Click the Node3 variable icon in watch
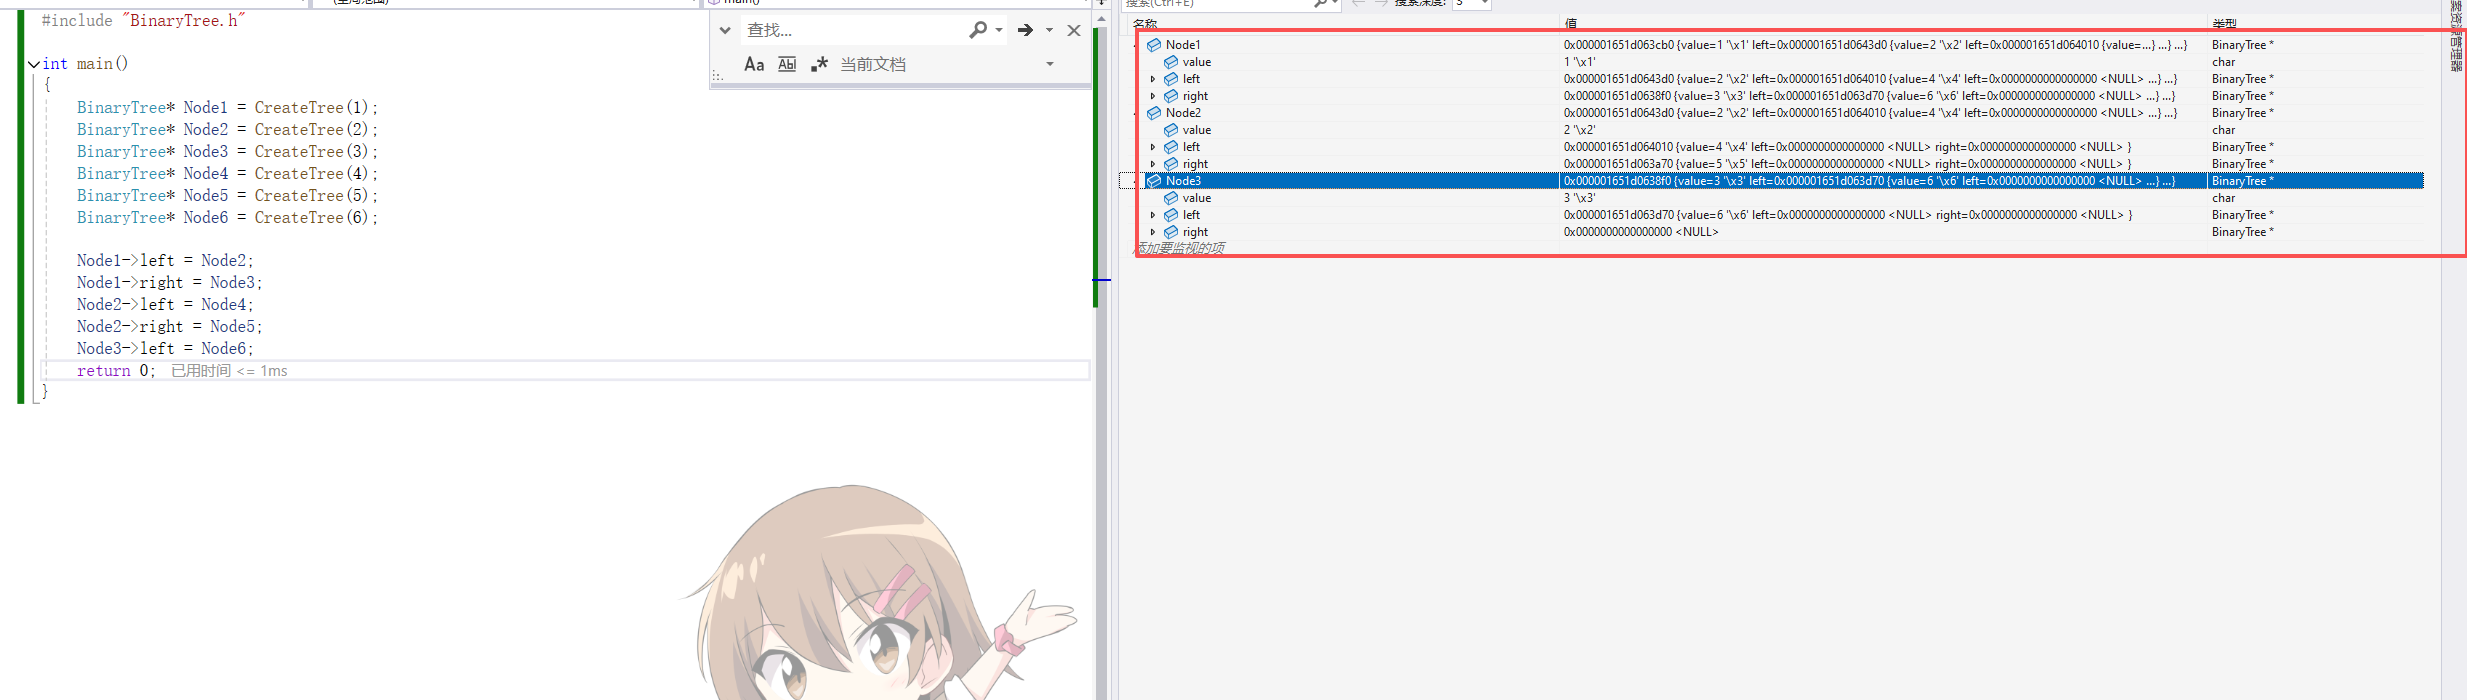The width and height of the screenshot is (2467, 700). coord(1154,181)
